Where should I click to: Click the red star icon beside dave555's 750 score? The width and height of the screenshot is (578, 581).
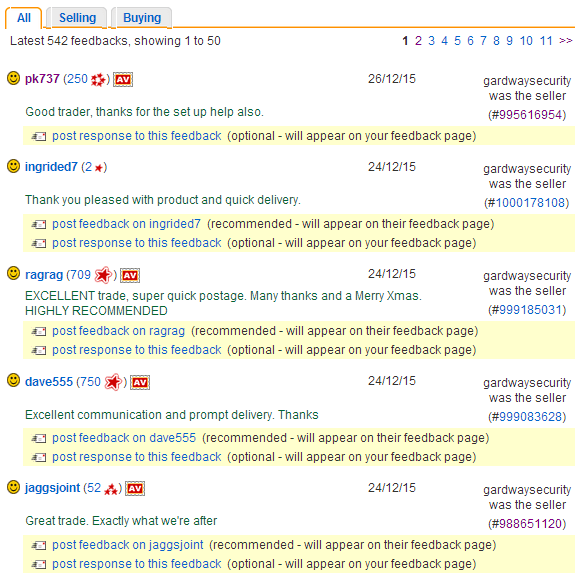pyautogui.click(x=113, y=382)
